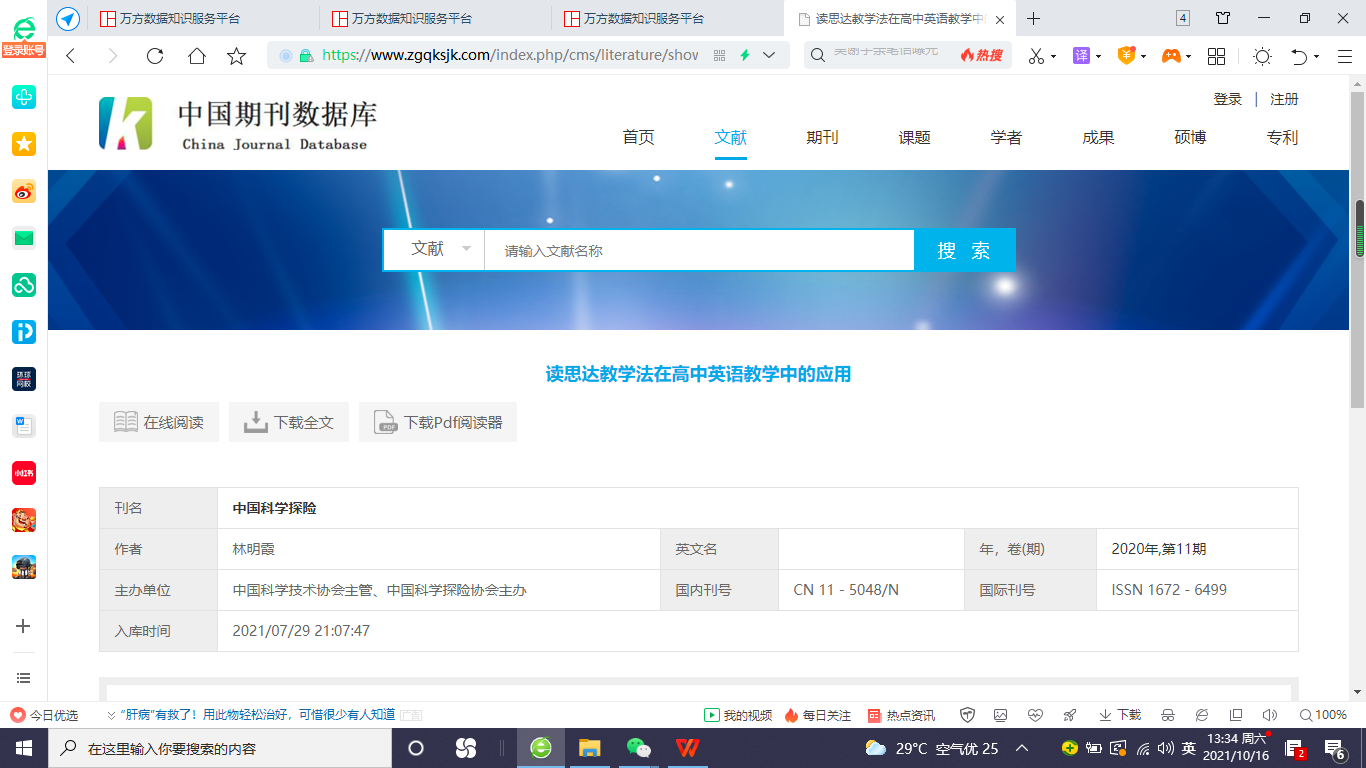Viewport: 1366px width, 768px height.
Task: Click the browser home icon
Action: tap(197, 56)
